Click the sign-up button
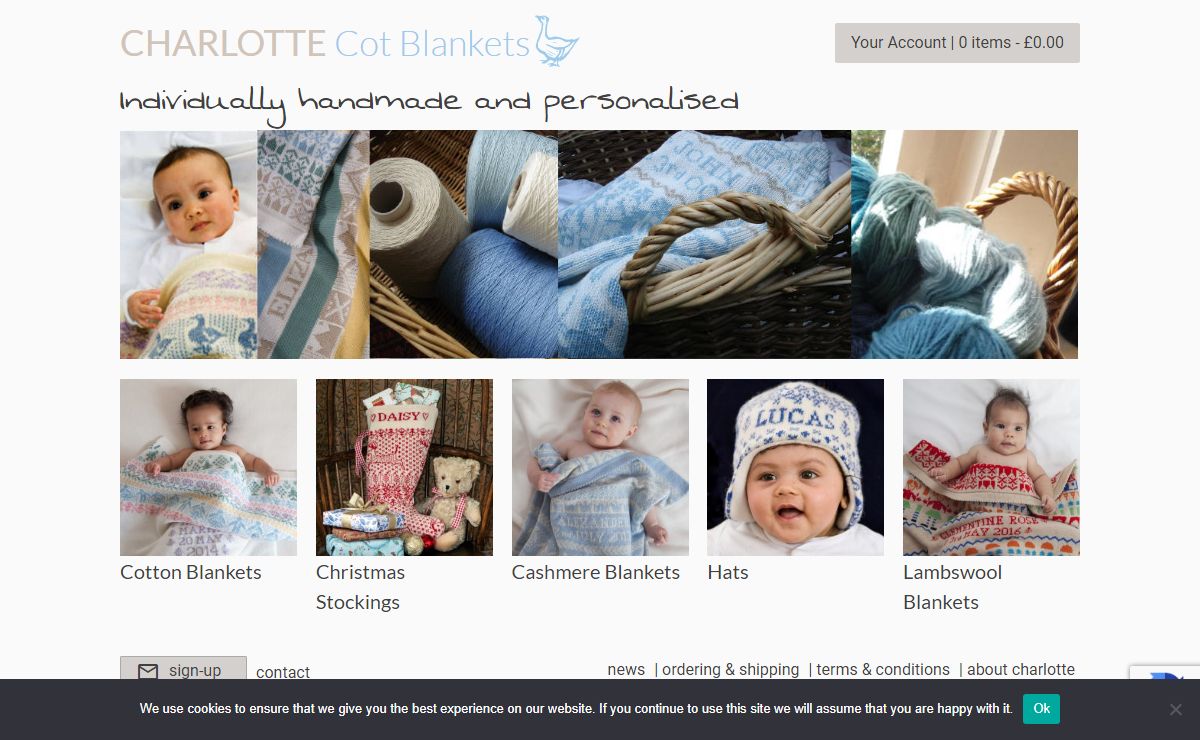The width and height of the screenshot is (1200, 740). coord(183,669)
